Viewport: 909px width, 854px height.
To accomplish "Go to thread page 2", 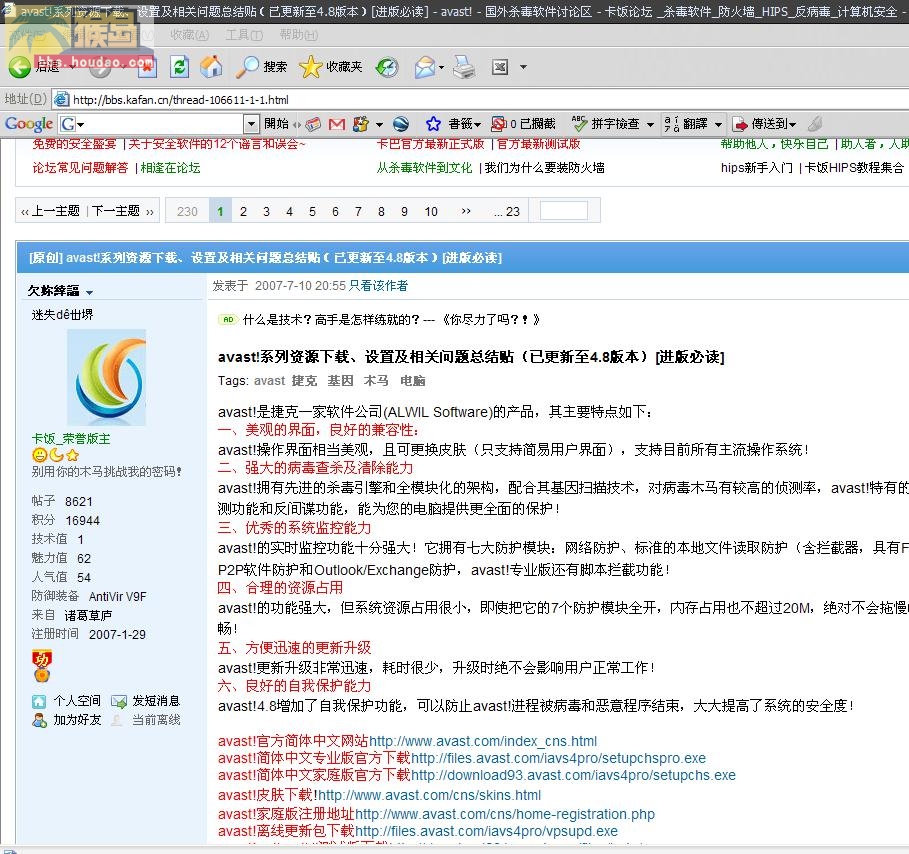I will (243, 212).
